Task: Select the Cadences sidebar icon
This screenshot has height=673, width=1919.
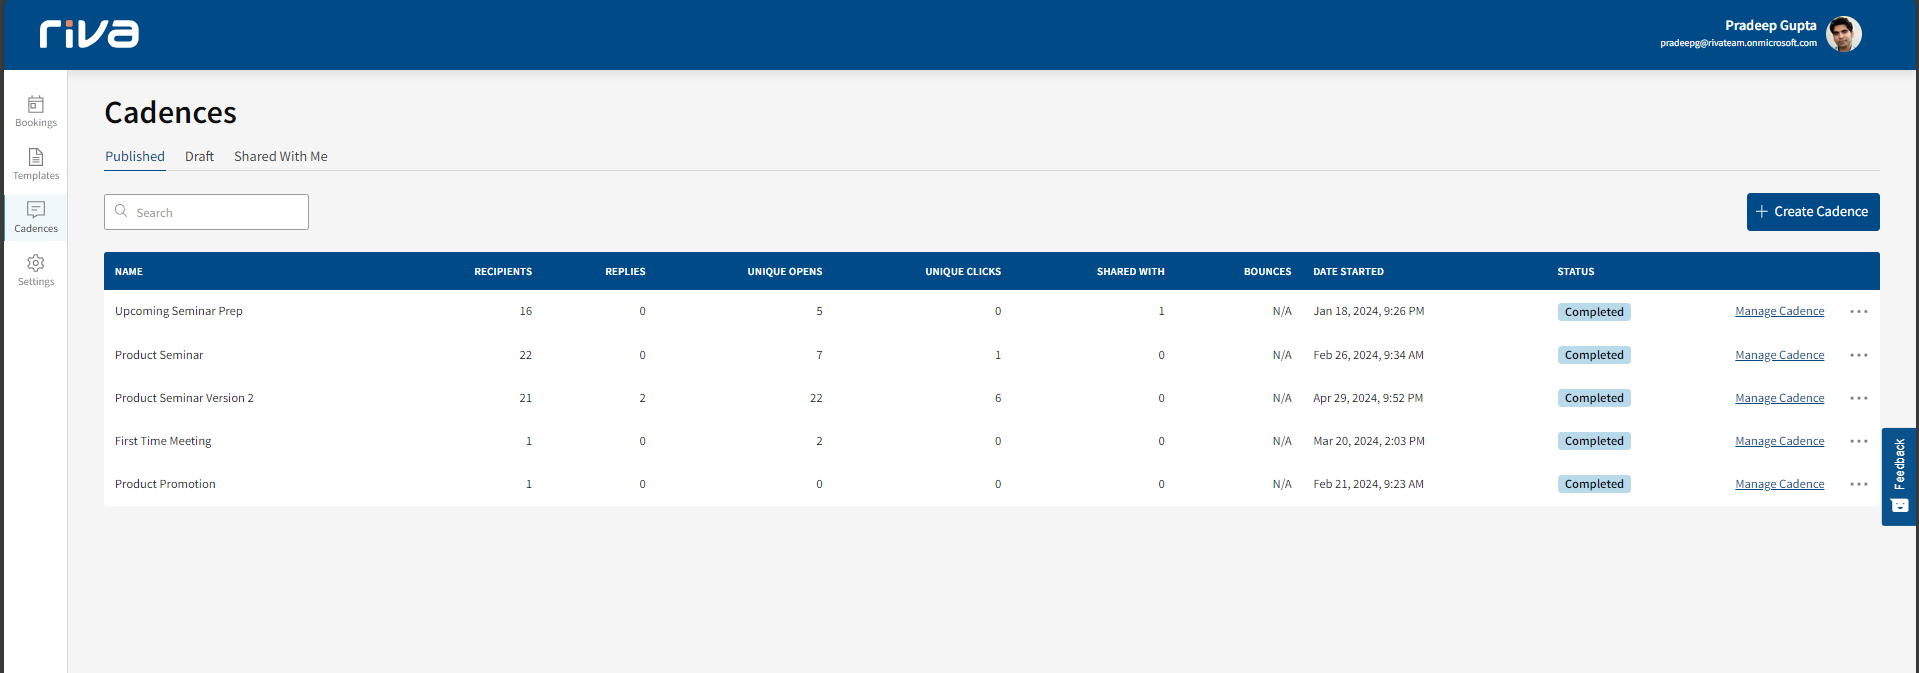Action: [36, 216]
